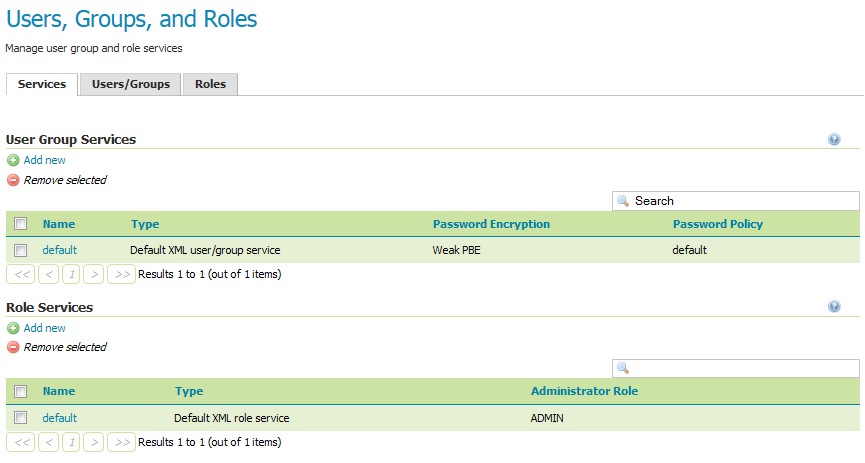Switch to the Roles tab
The image size is (865, 463).
pyautogui.click(x=210, y=84)
